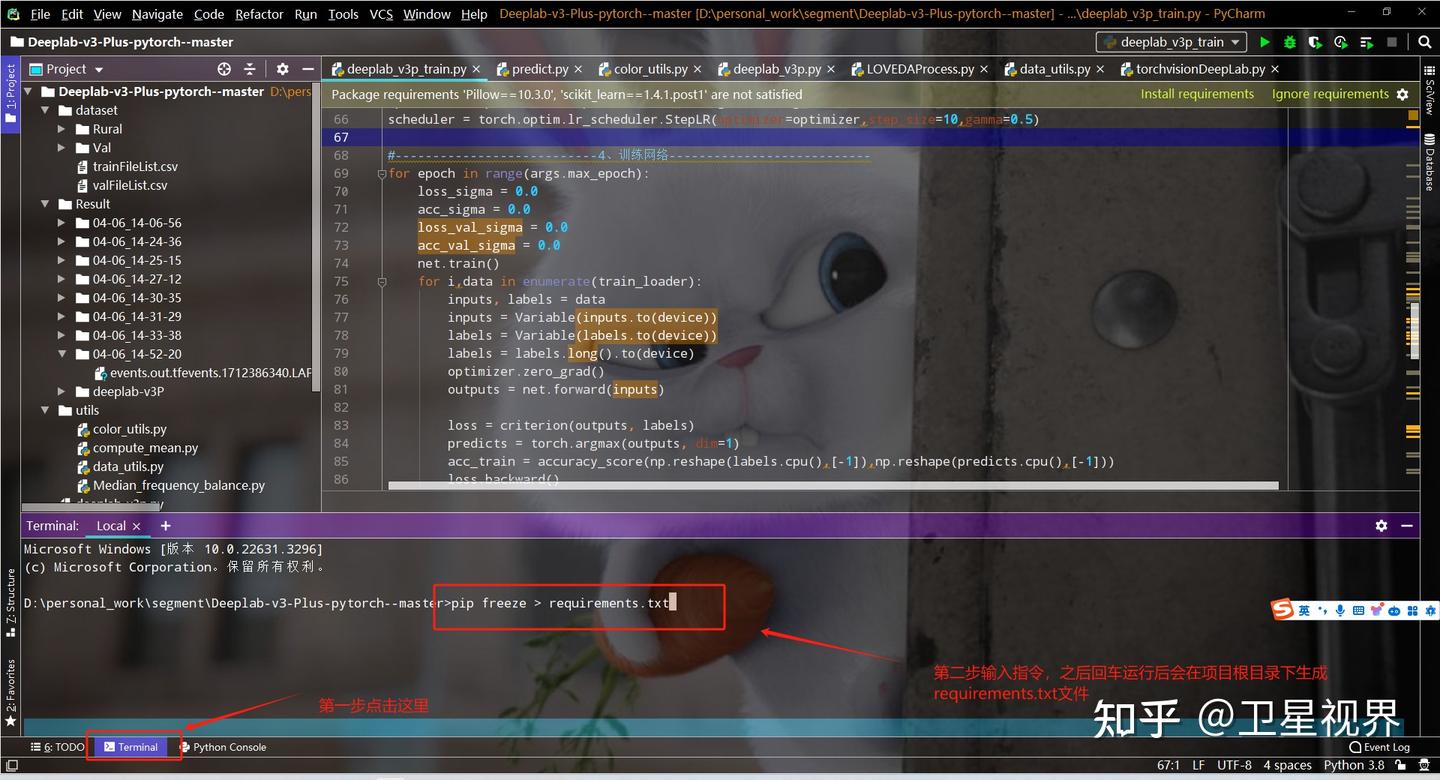Screen dimensions: 1440x780
Task: Toggle the Terminal tool window
Action: tap(133, 746)
